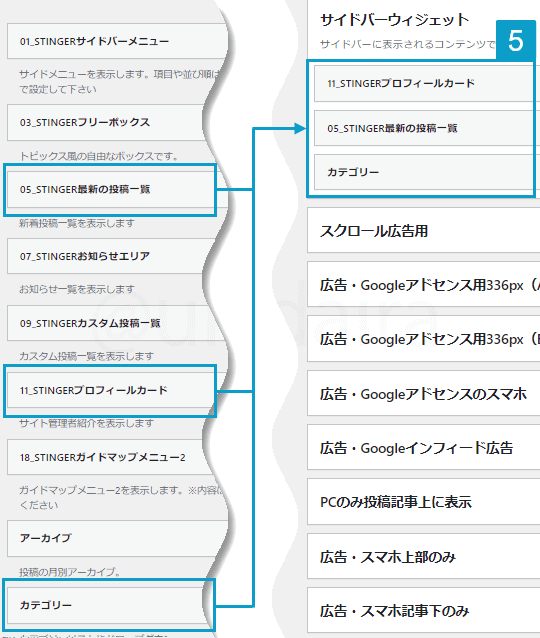Viewport: 540px width, 638px height.
Task: Select the 09_STINGERカスタム投稿一覧 widget
Action: [116, 323]
